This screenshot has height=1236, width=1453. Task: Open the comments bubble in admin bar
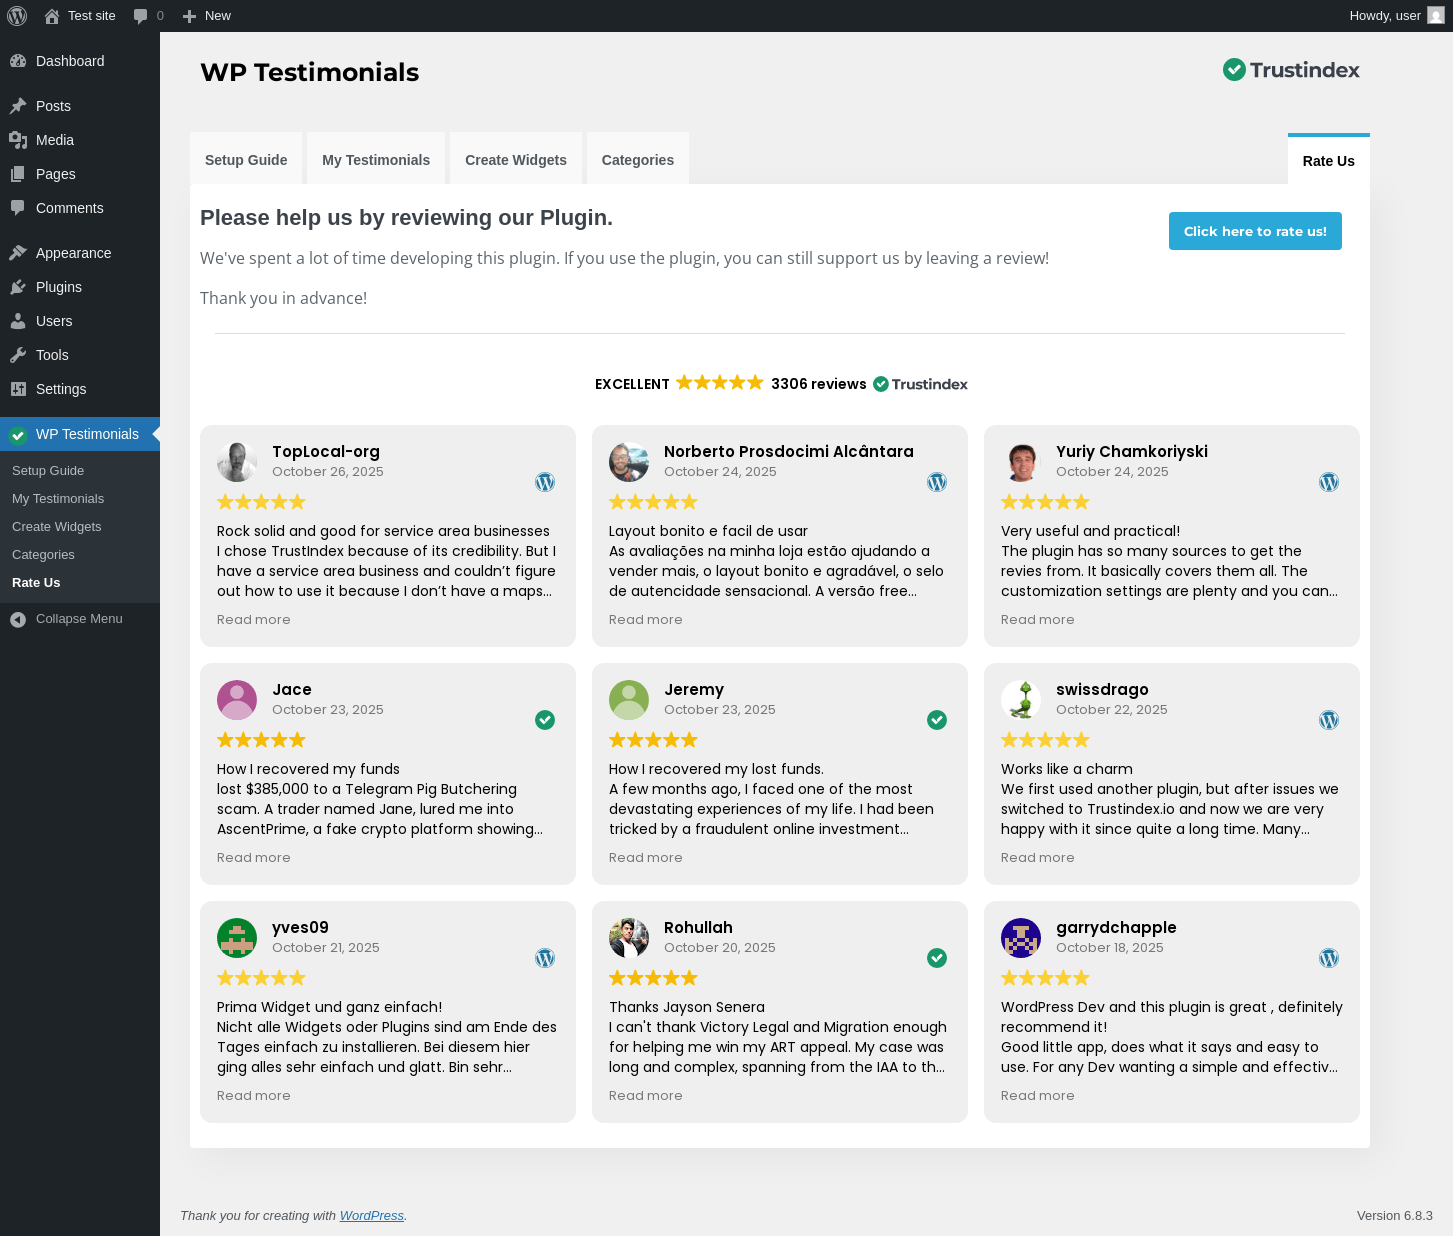tap(140, 16)
